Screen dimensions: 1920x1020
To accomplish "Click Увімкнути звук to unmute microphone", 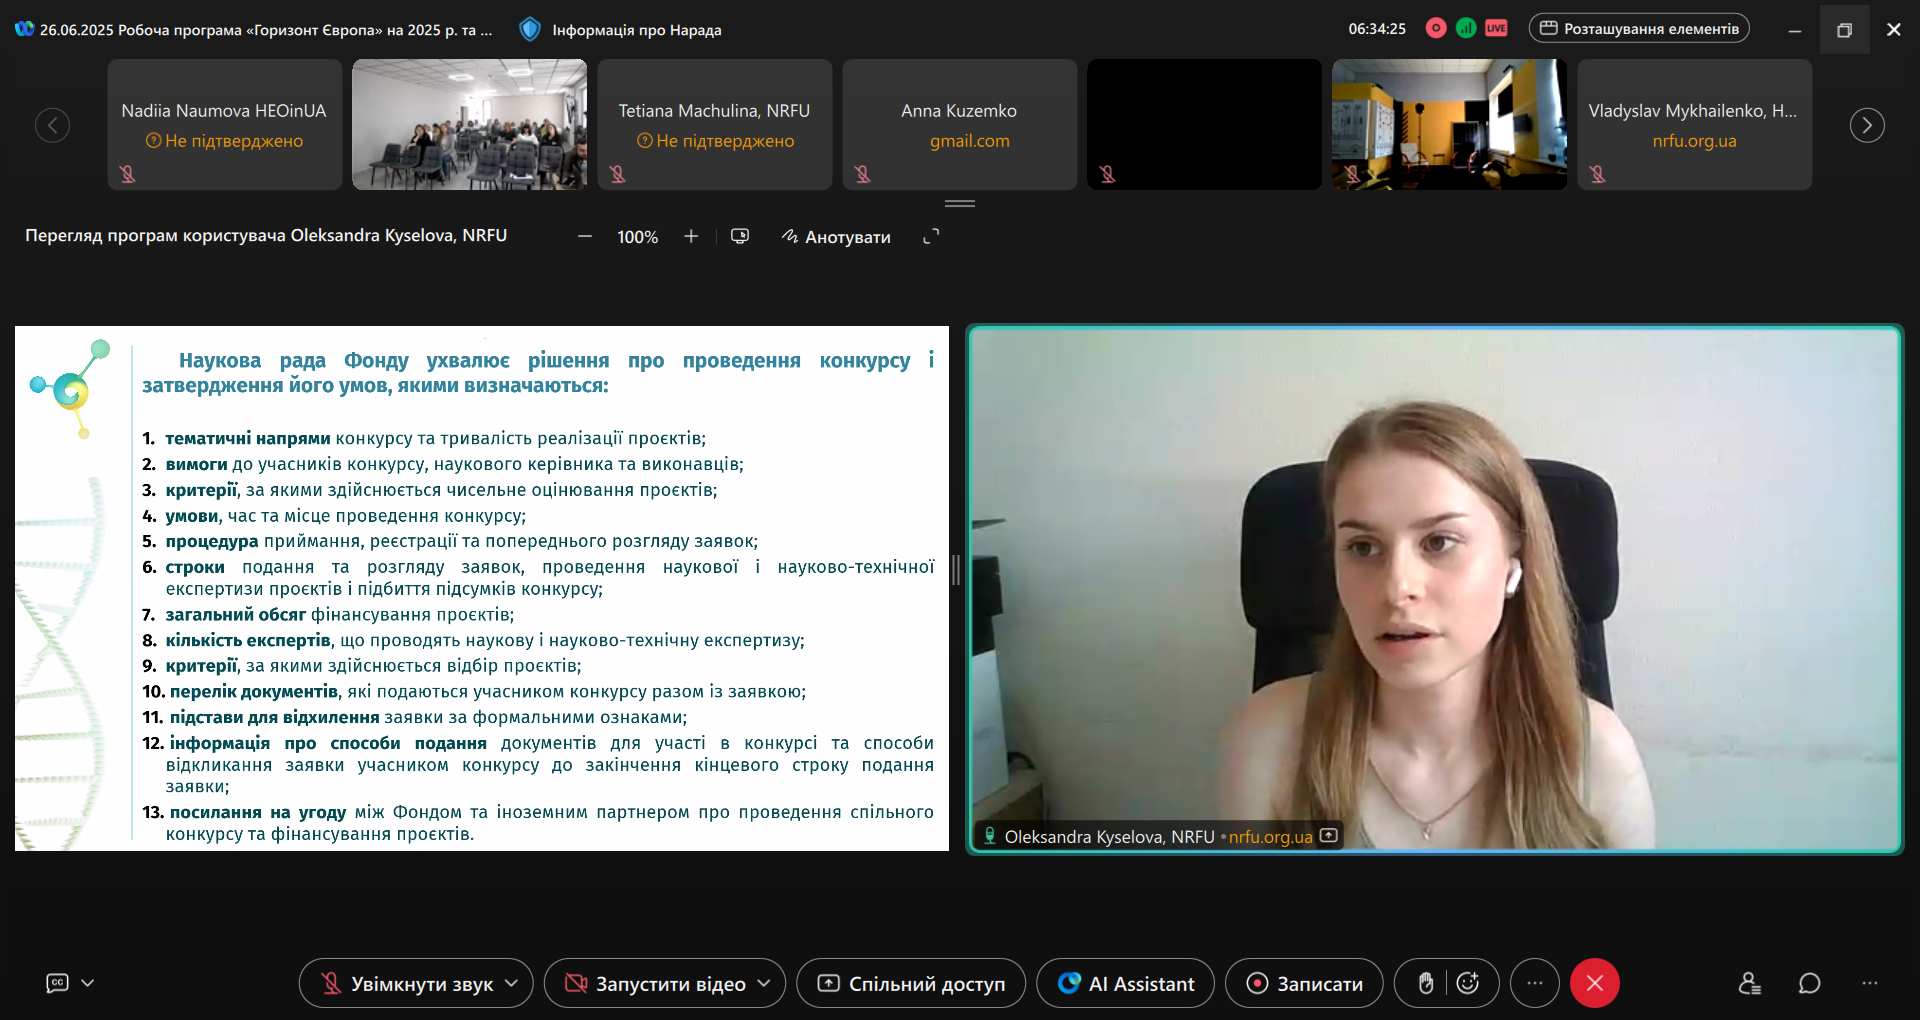I will pyautogui.click(x=407, y=984).
